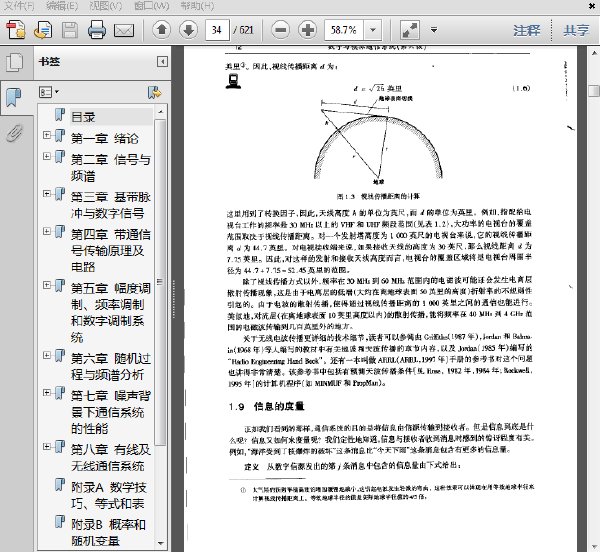Click bookmarks list scroll down arrow
The height and width of the screenshot is (552, 600).
(x=160, y=543)
